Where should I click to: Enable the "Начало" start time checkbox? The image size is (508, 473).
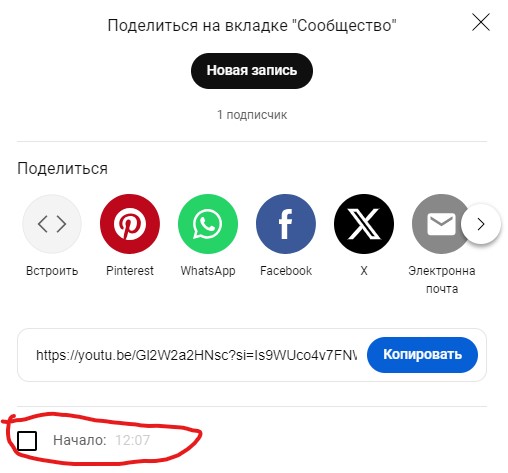27,440
